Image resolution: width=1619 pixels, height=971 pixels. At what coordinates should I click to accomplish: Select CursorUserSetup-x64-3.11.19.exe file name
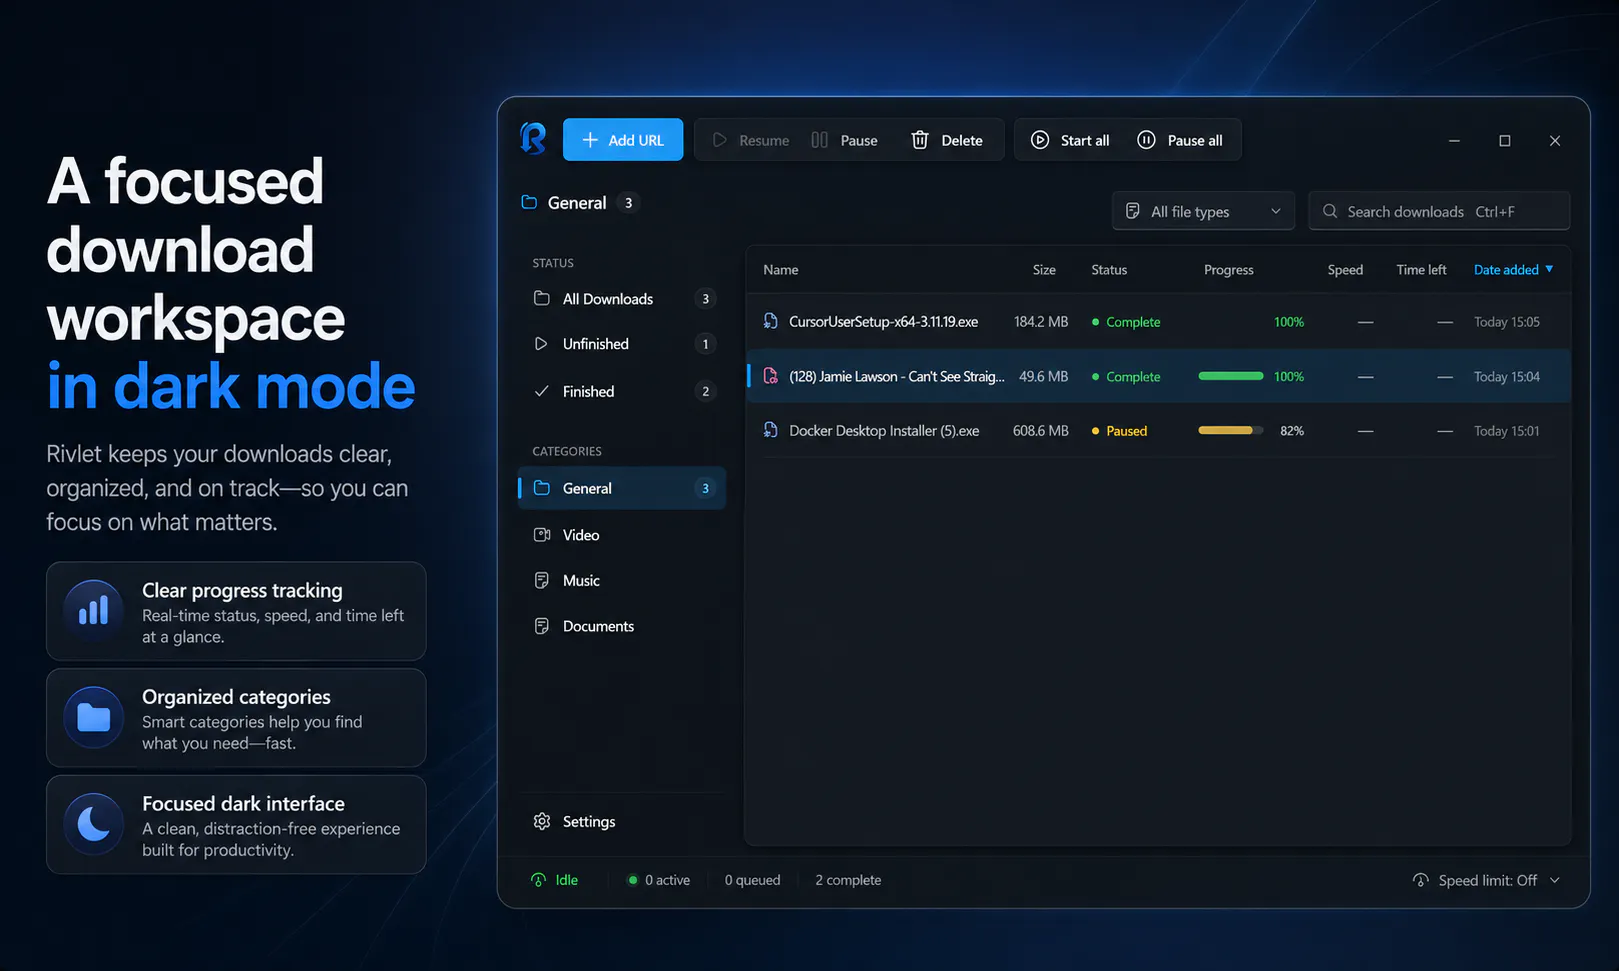[884, 322]
